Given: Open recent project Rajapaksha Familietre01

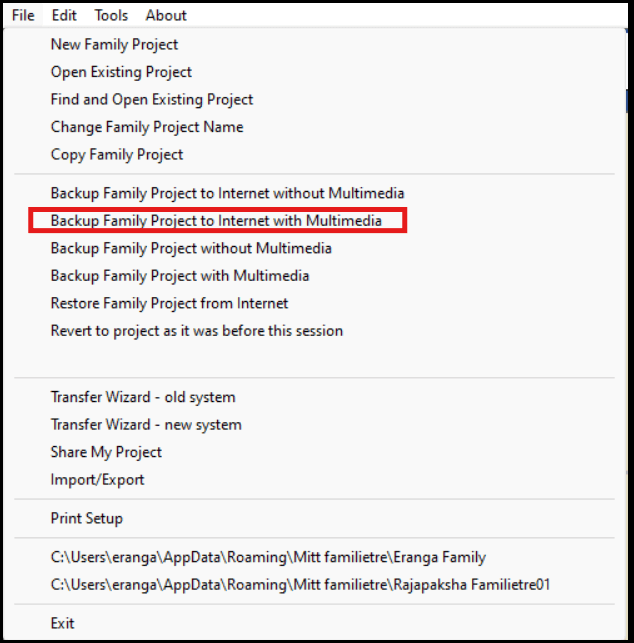Looking at the screenshot, I should 300,584.
